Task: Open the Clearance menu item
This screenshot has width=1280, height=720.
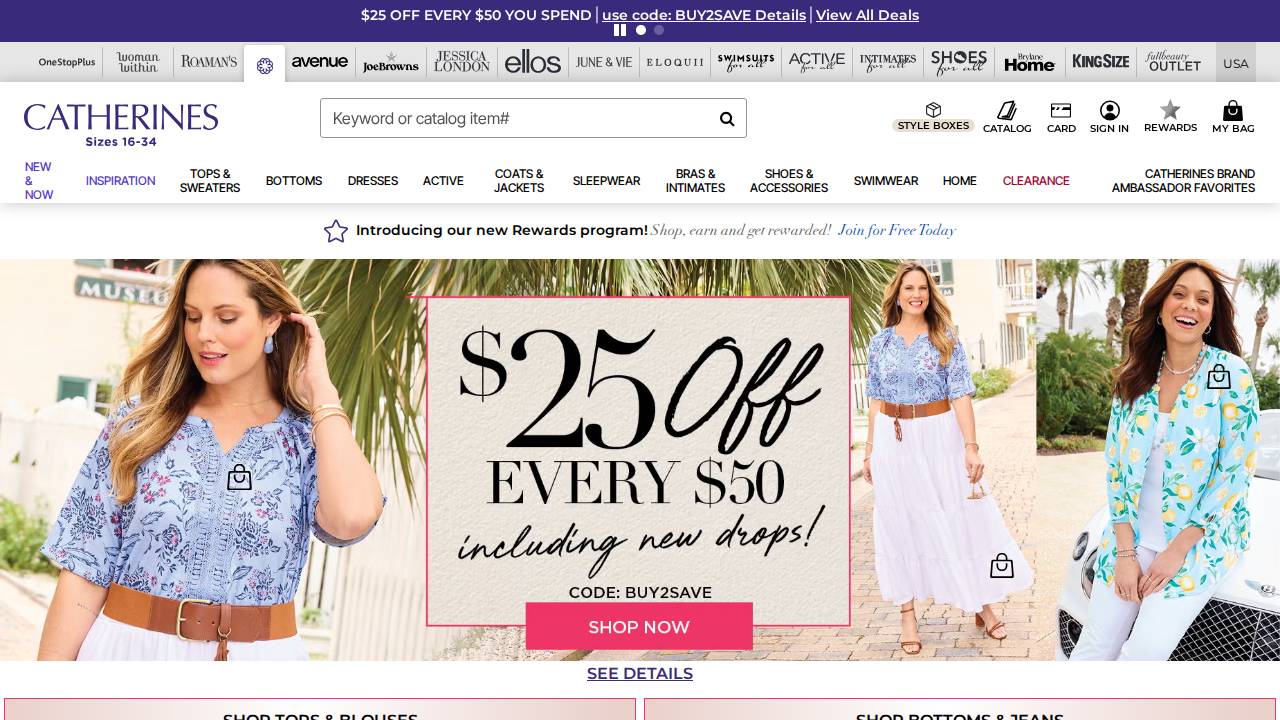Action: (x=1036, y=181)
